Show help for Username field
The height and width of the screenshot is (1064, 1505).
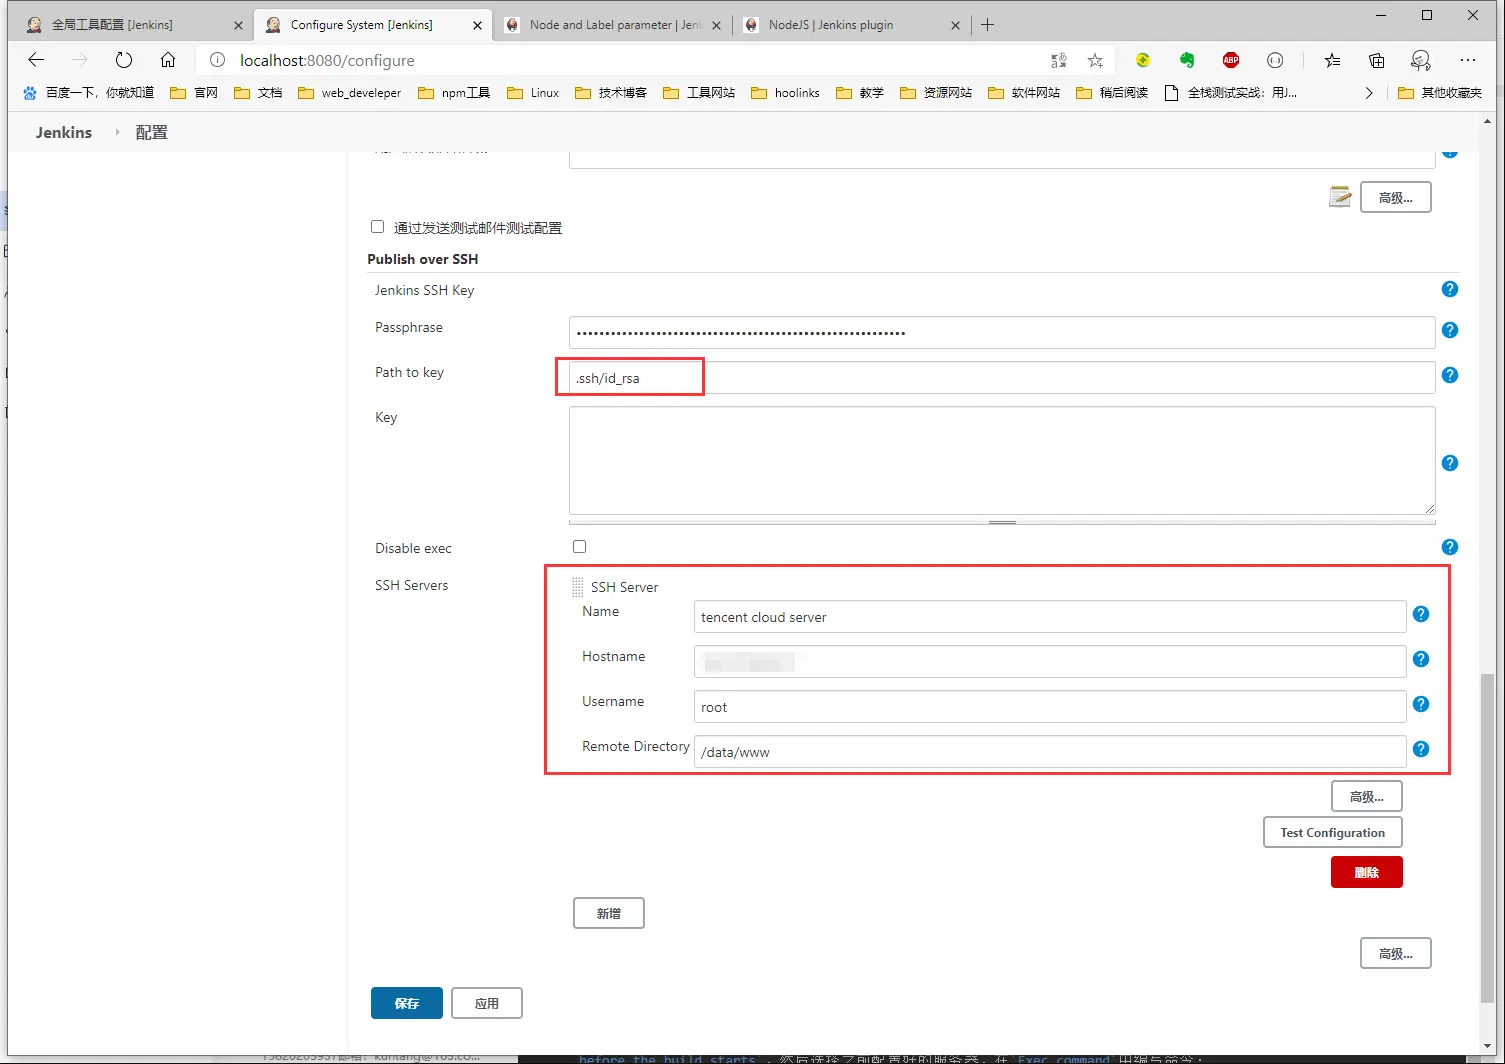click(x=1421, y=704)
